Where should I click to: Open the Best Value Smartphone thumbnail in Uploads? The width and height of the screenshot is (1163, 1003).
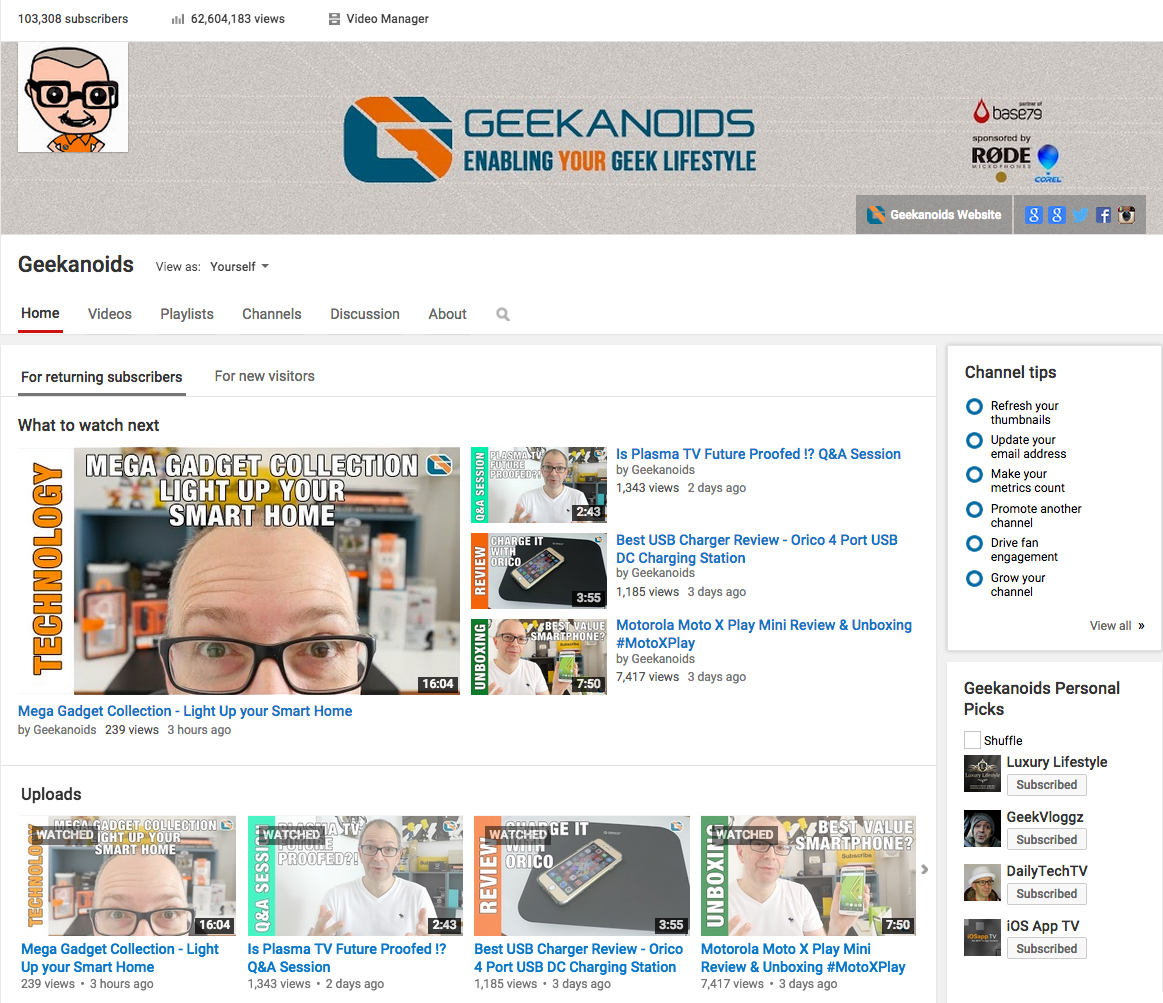pos(808,876)
